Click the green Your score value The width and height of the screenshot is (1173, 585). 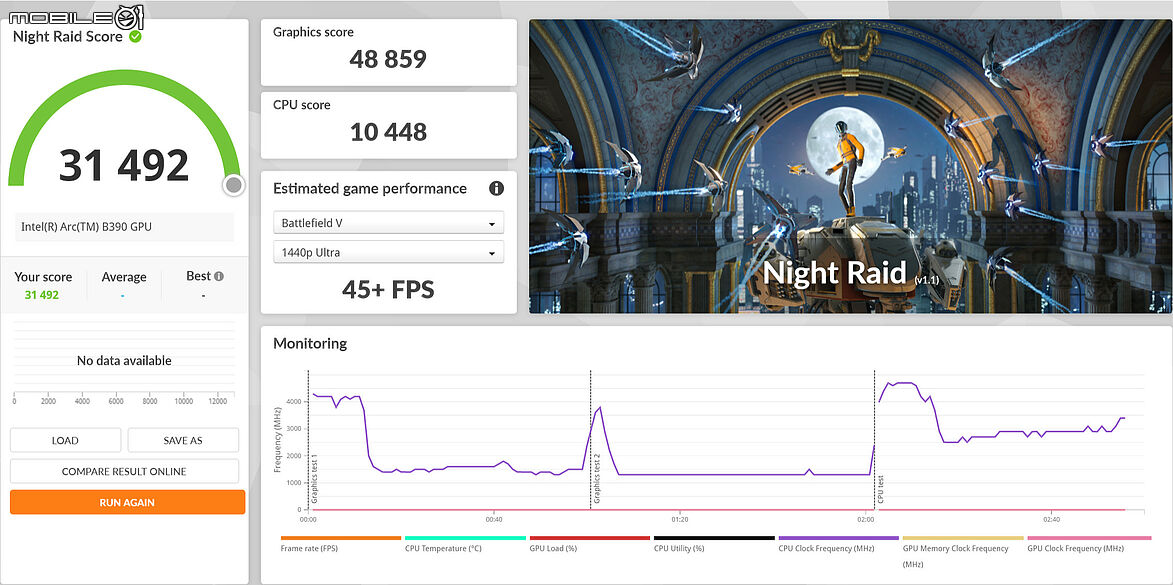click(x=42, y=295)
